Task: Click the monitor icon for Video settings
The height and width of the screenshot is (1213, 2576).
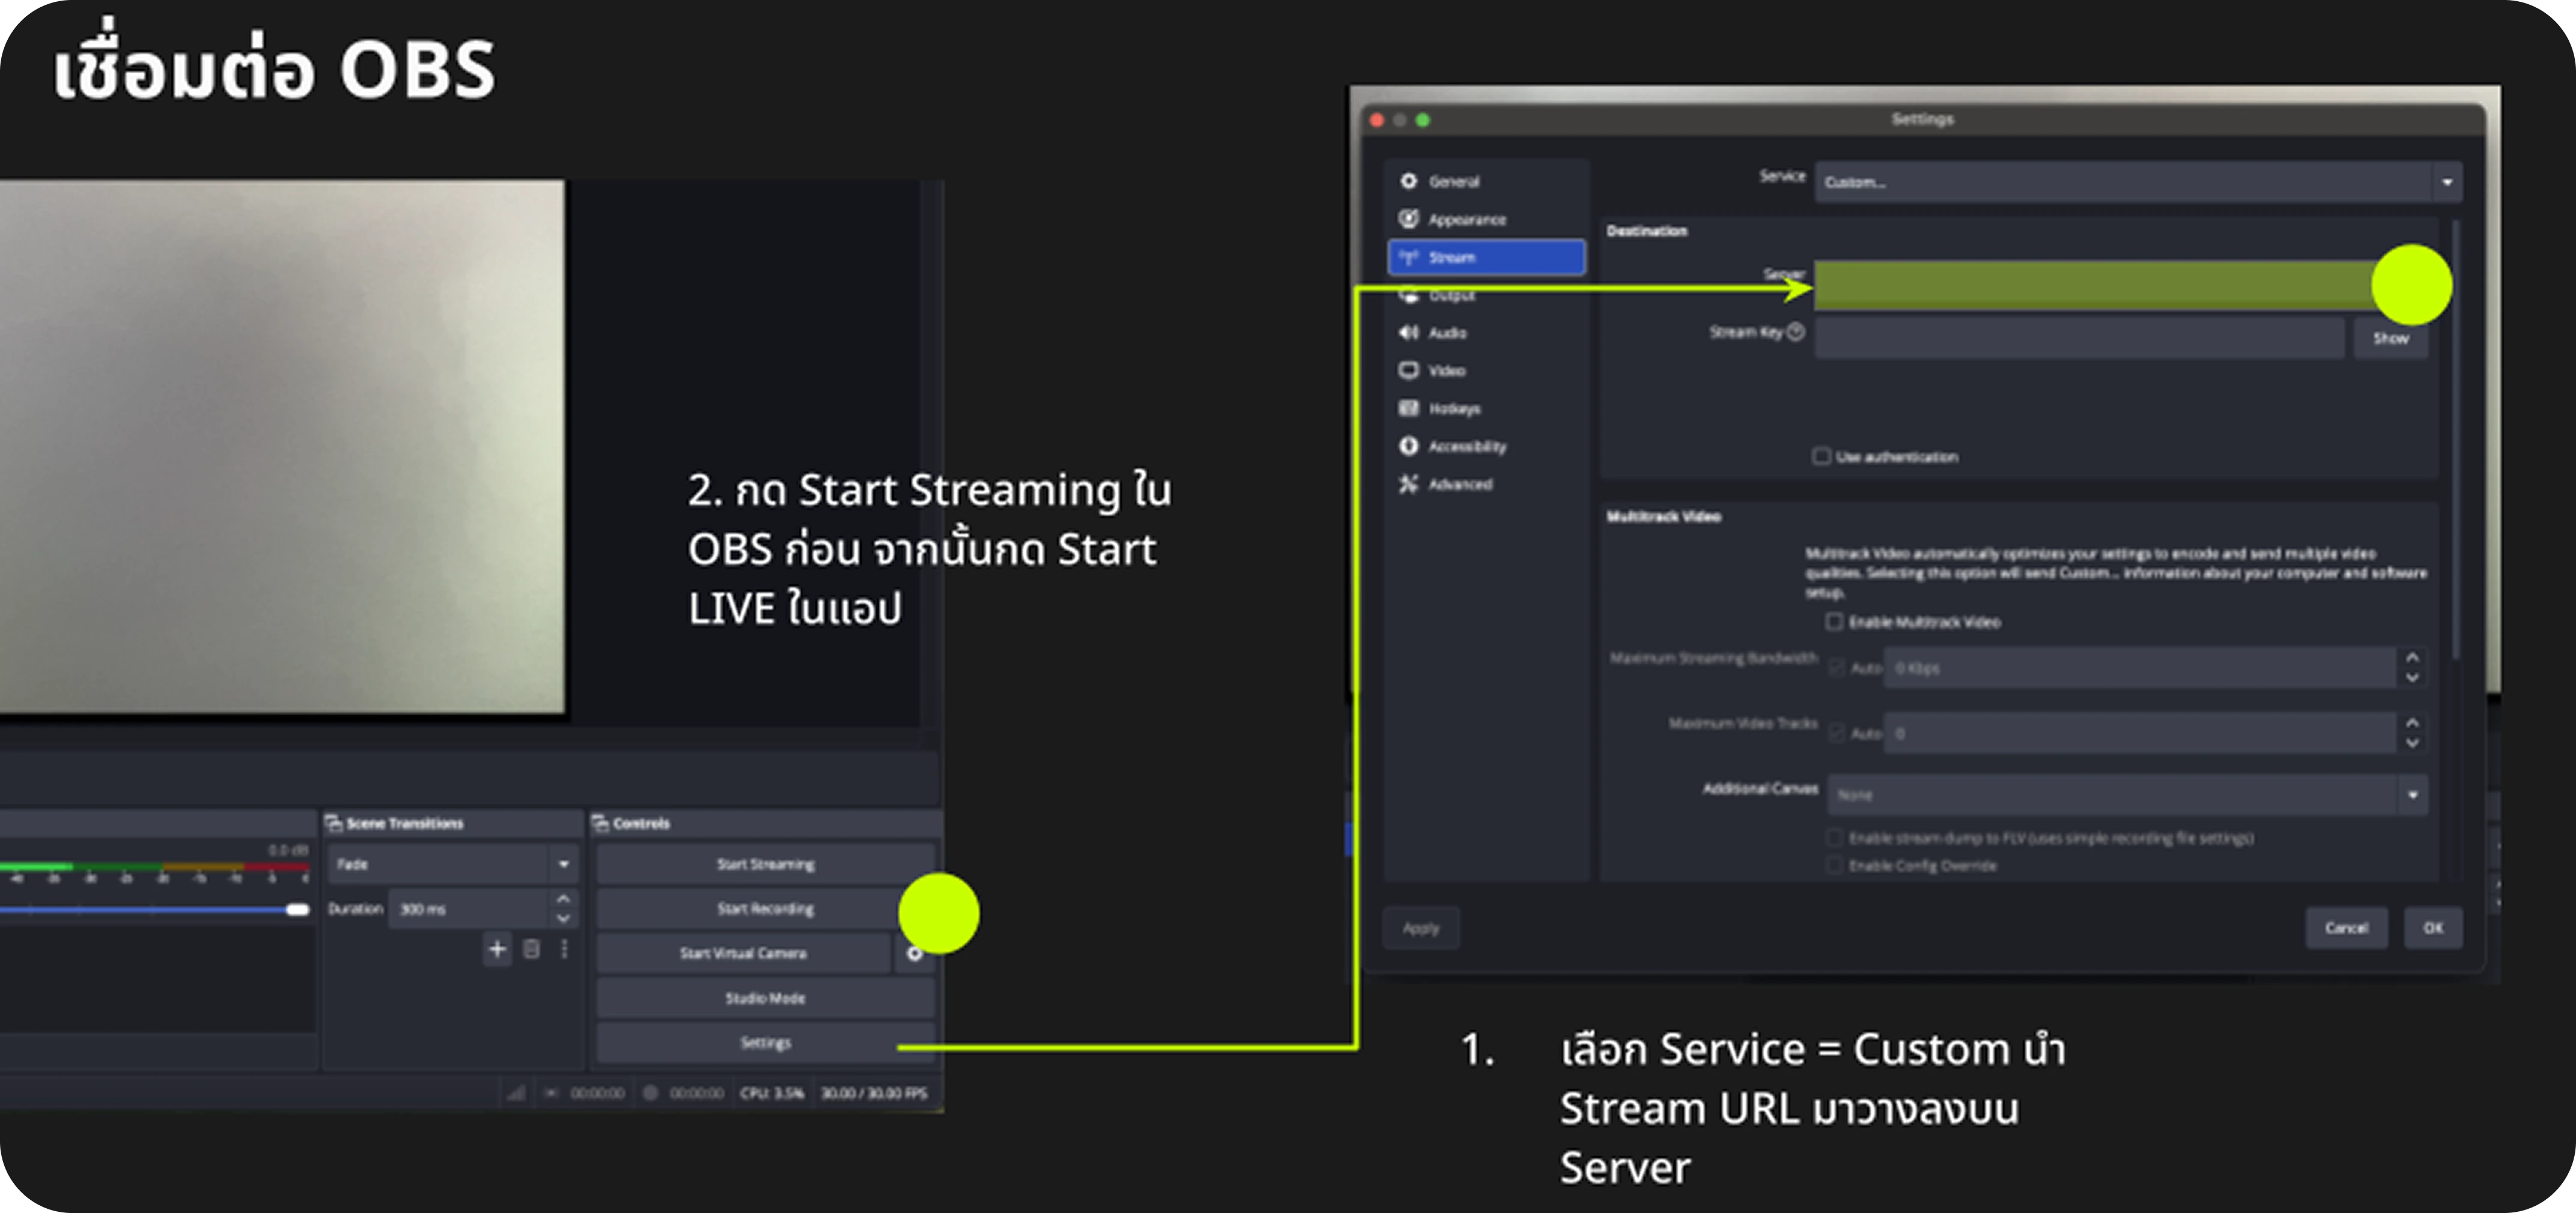Action: pos(1409,370)
